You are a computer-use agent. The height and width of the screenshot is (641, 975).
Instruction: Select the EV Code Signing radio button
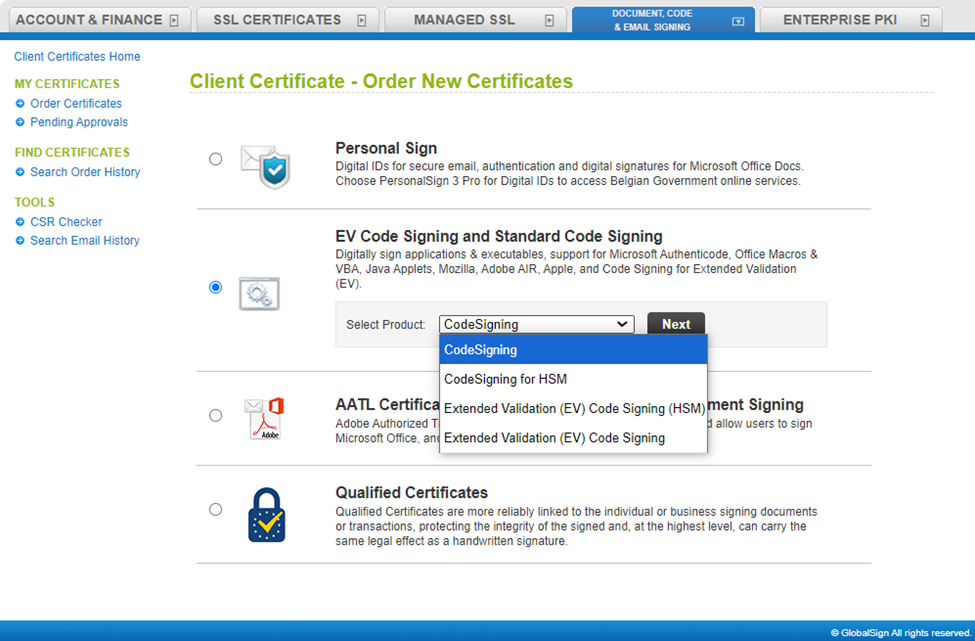[x=216, y=287]
